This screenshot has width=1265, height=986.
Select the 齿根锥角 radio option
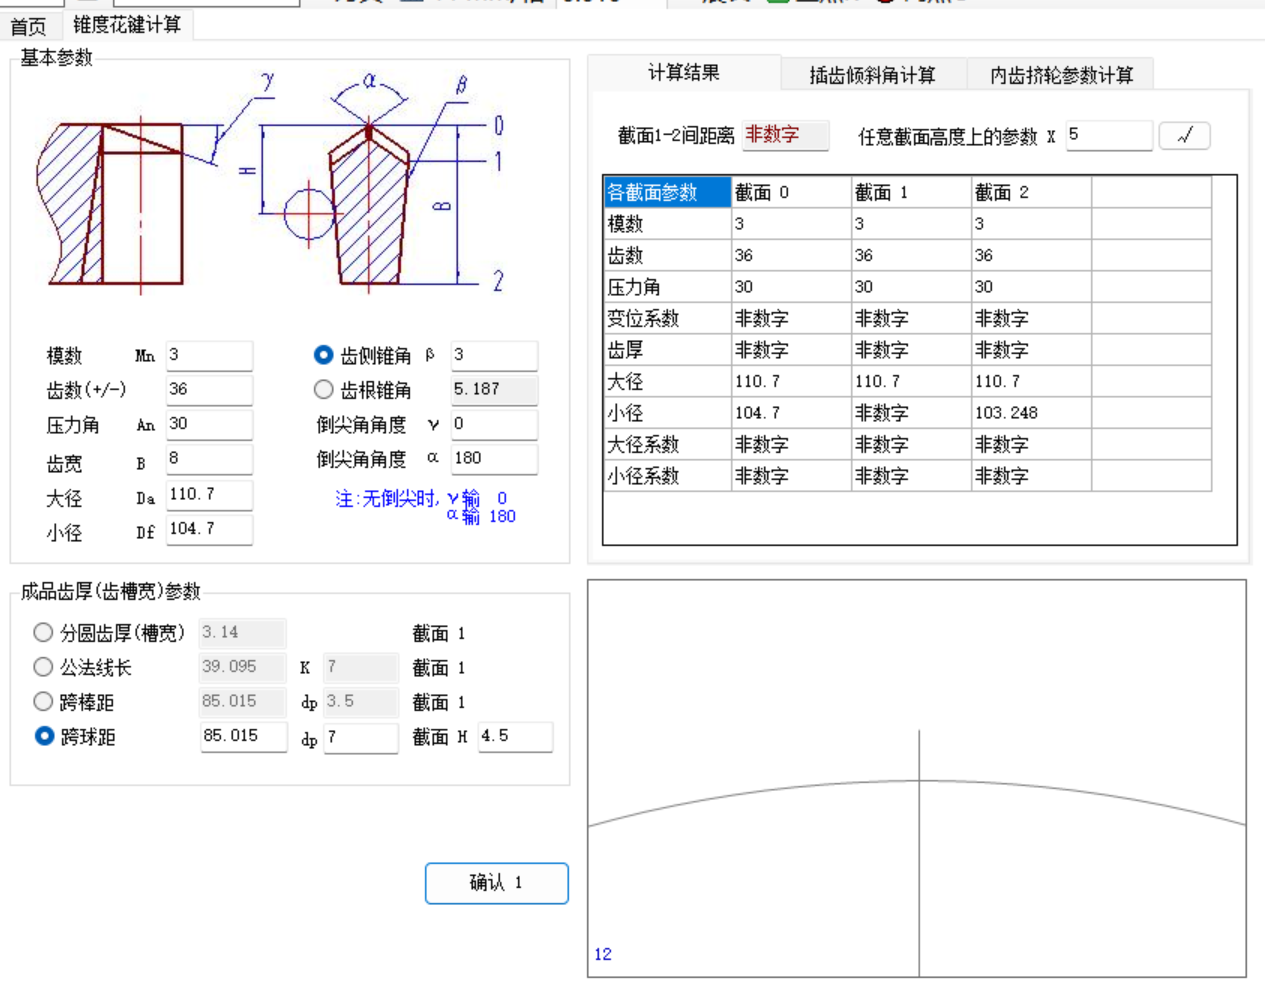click(x=323, y=390)
